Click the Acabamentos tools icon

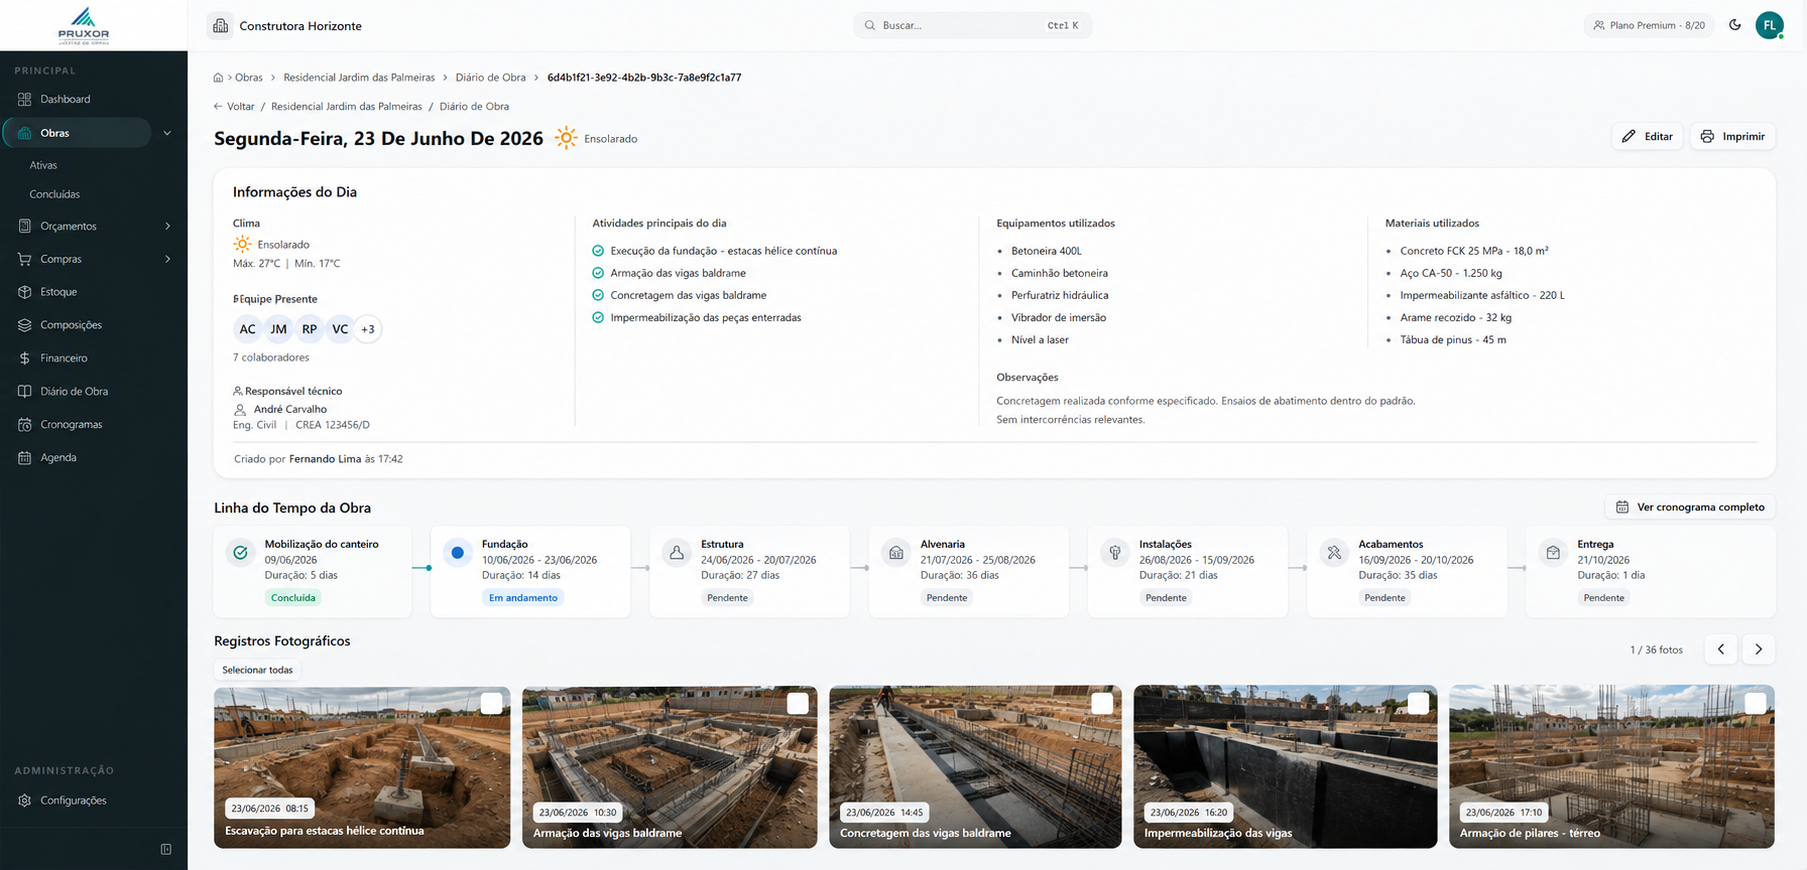1334,552
